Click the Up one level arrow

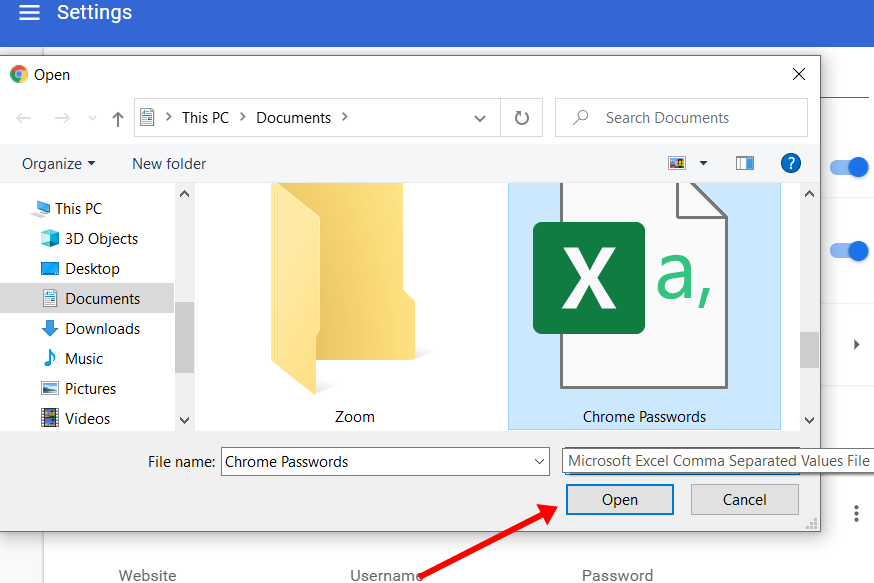click(x=118, y=118)
